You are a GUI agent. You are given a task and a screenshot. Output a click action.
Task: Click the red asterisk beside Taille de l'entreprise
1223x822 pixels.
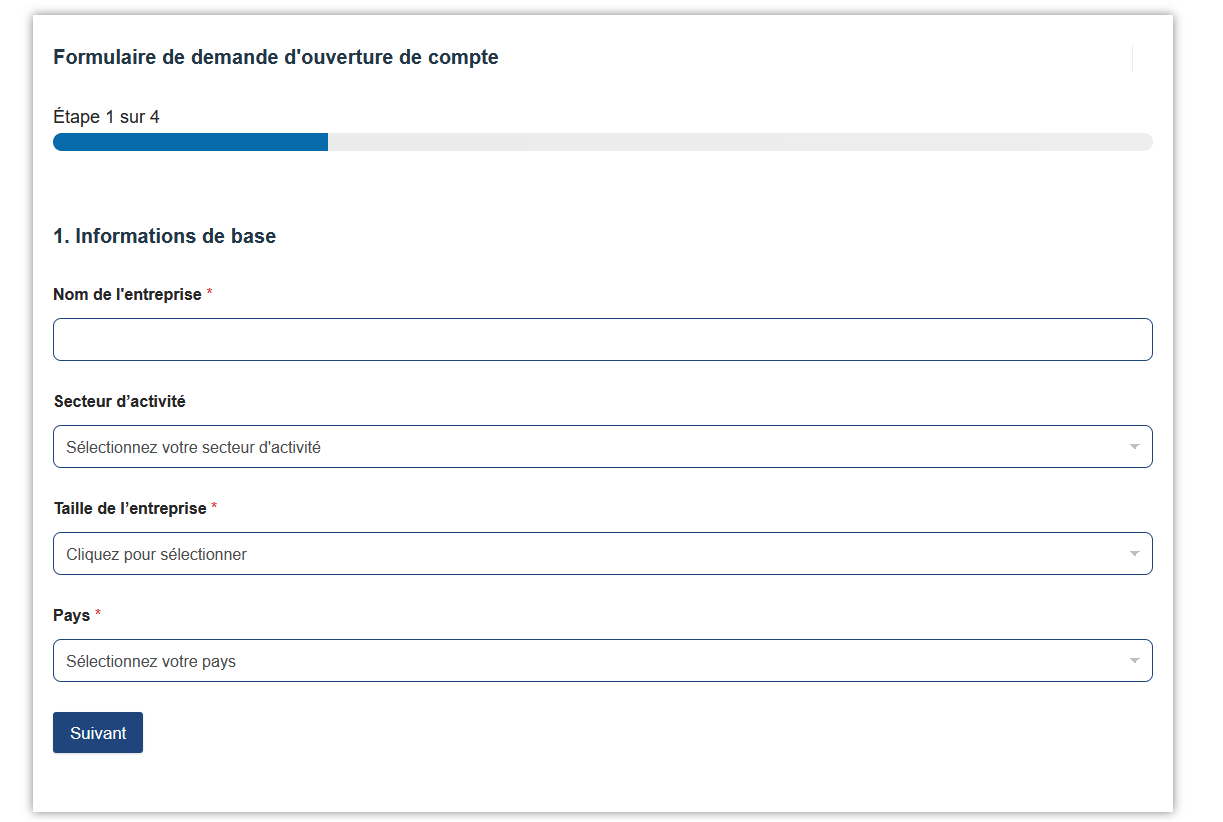pos(214,507)
